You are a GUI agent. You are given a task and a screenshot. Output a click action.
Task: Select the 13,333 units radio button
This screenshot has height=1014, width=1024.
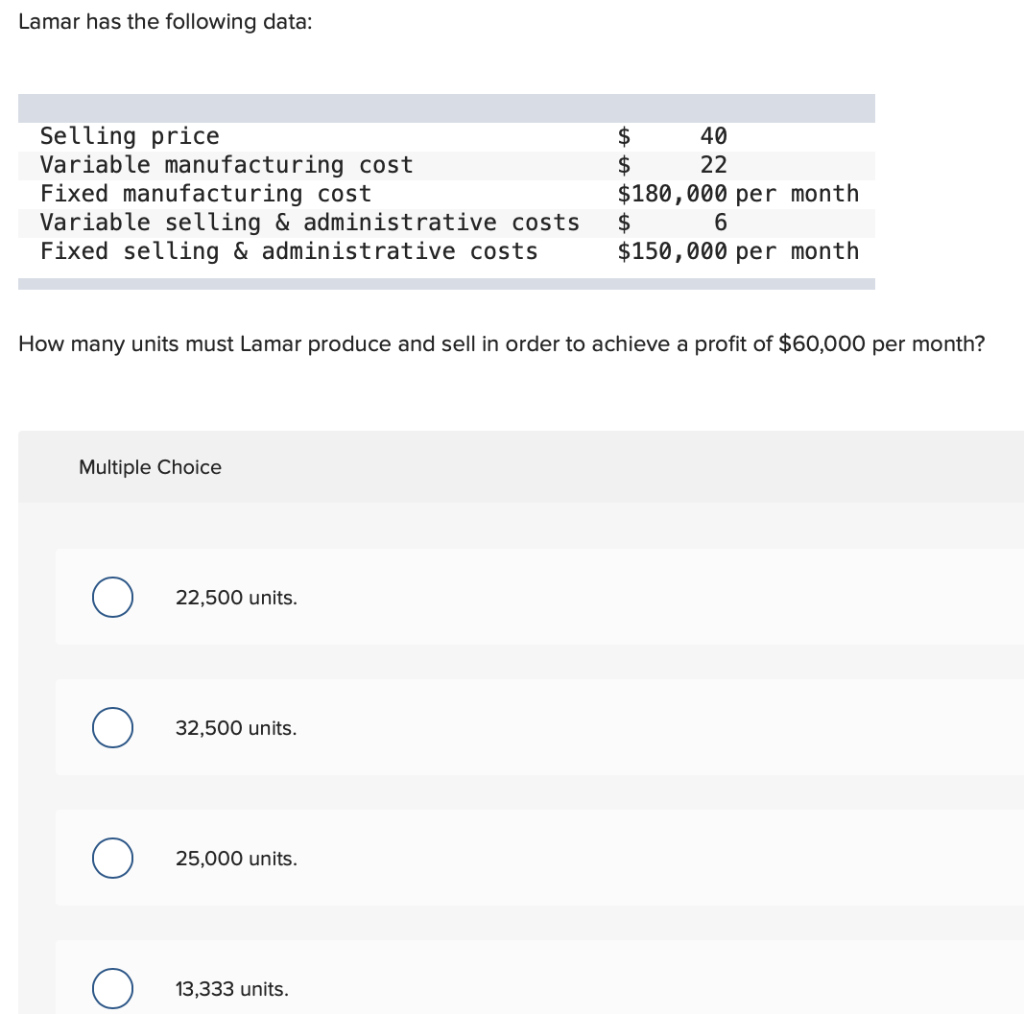click(111, 988)
